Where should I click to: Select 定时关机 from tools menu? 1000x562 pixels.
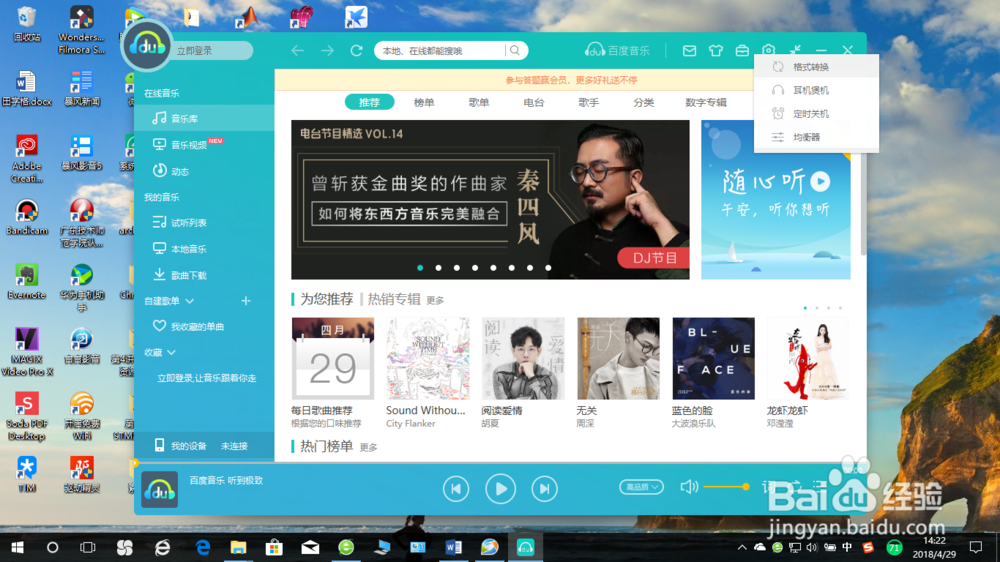tap(816, 114)
